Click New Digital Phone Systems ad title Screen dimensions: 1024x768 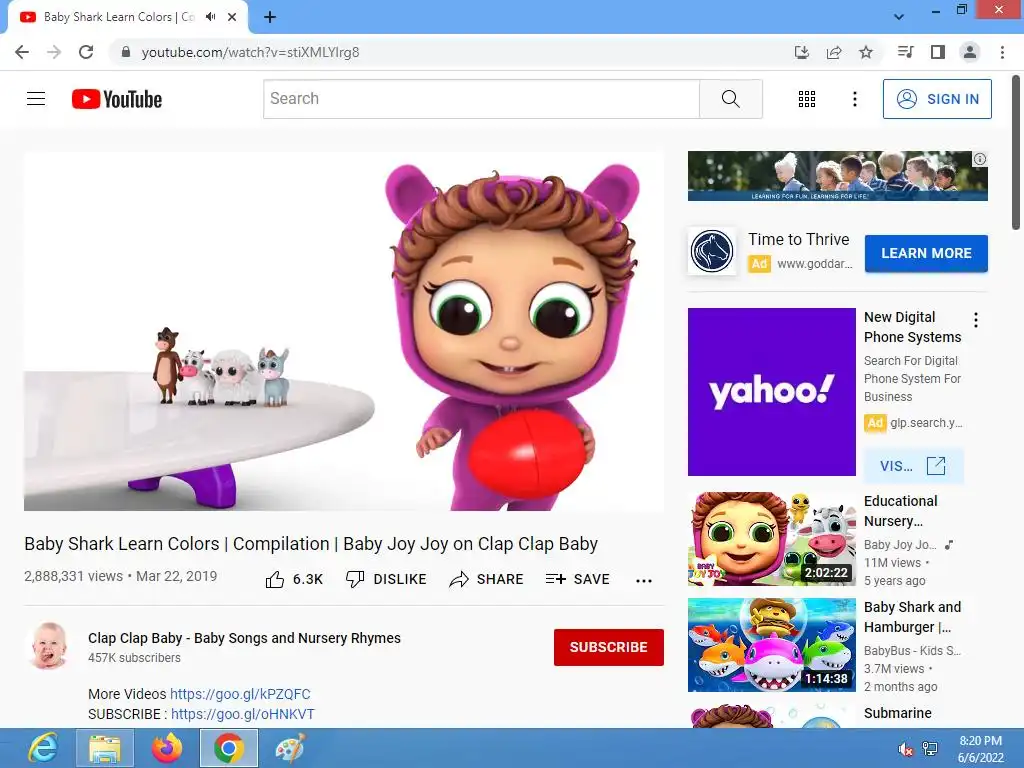912,327
